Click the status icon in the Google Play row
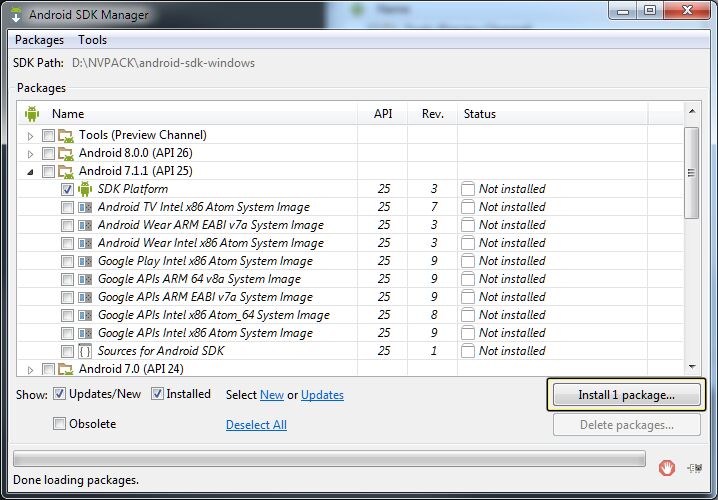Viewport: 718px width, 500px height. pyautogui.click(x=468, y=261)
